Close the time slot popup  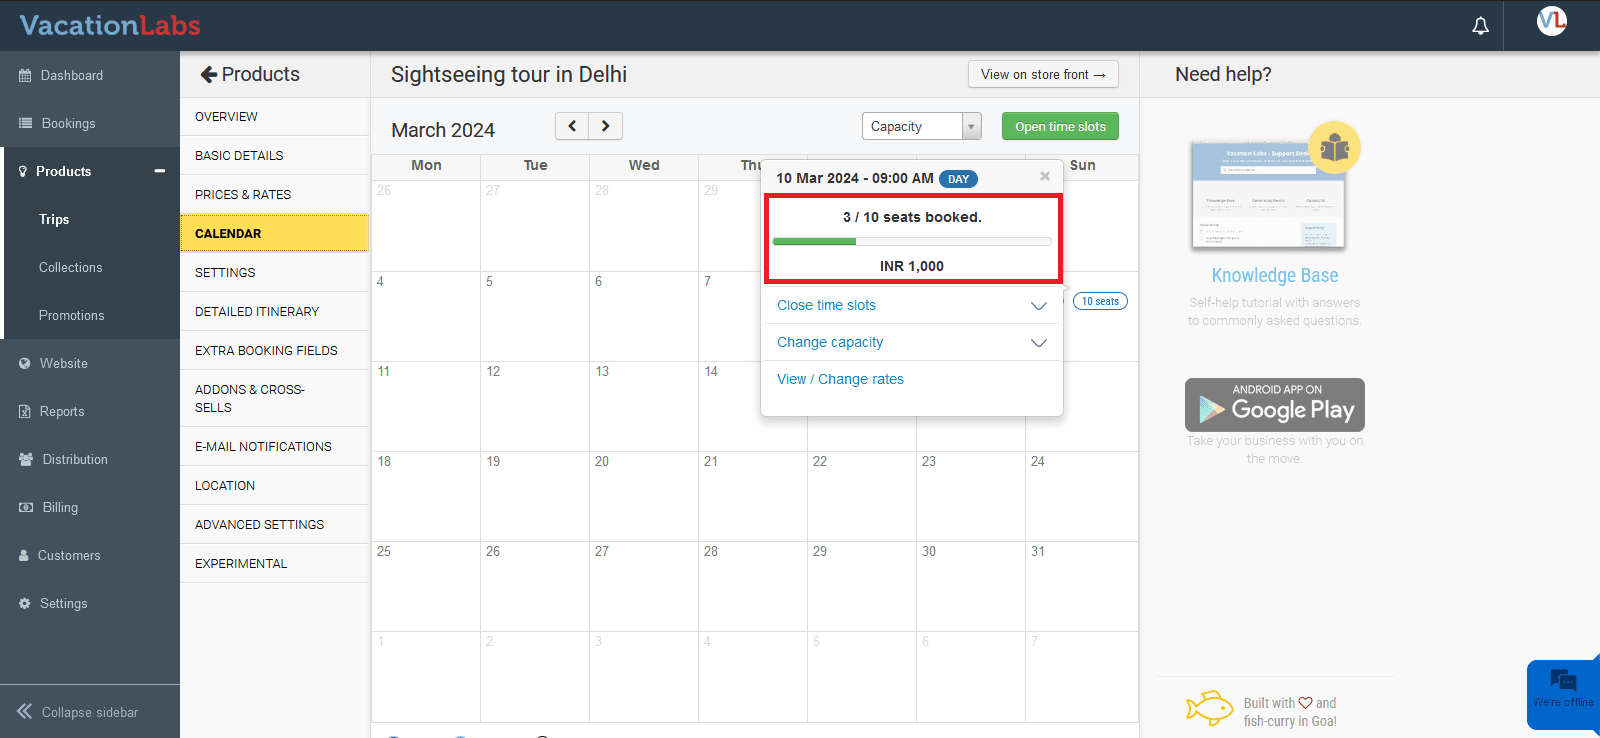(1045, 176)
